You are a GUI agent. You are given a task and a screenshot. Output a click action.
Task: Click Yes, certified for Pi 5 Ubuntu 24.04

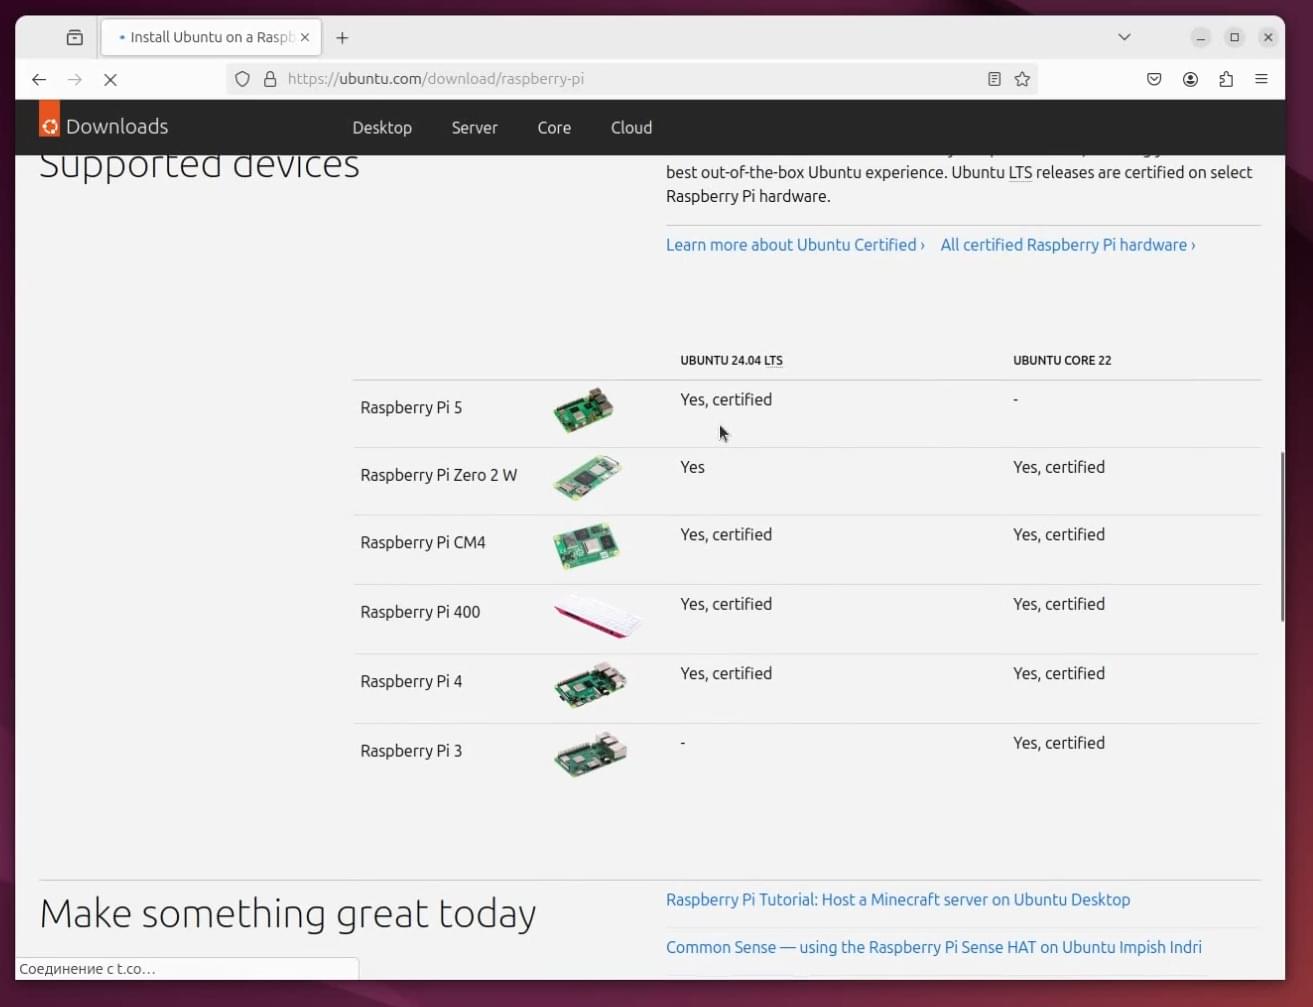click(x=726, y=400)
